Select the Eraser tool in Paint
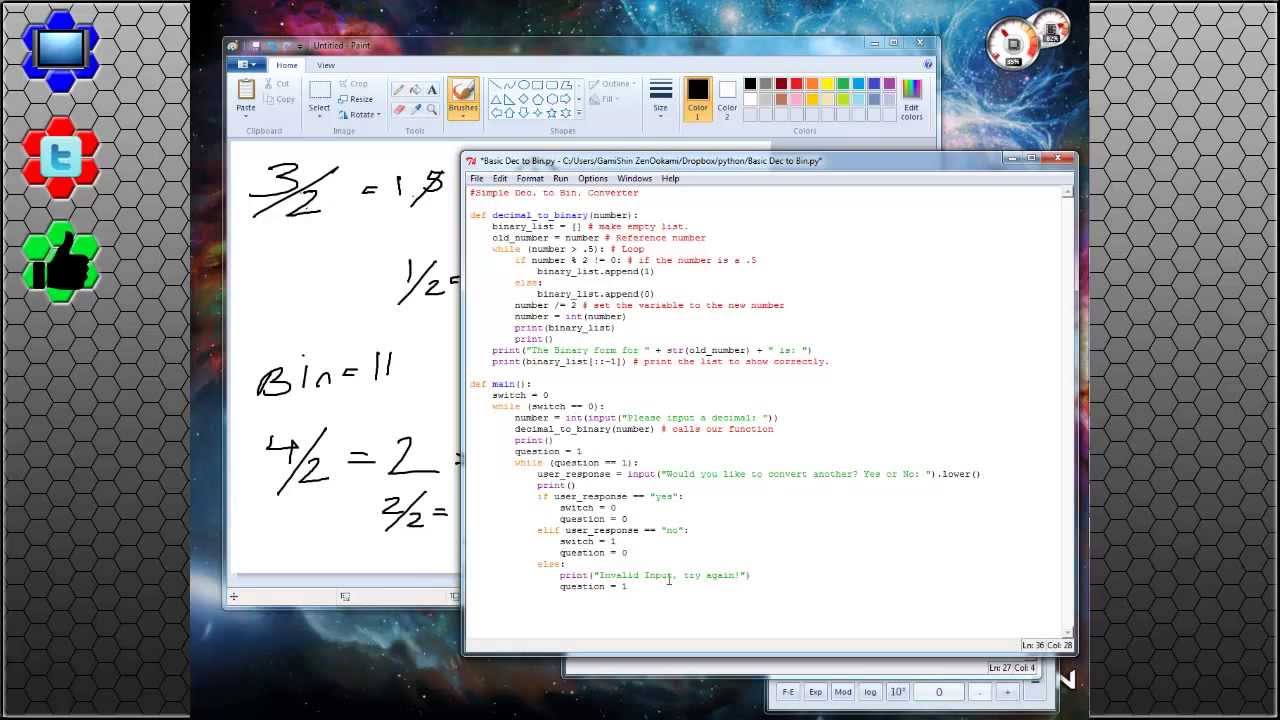 coord(399,109)
